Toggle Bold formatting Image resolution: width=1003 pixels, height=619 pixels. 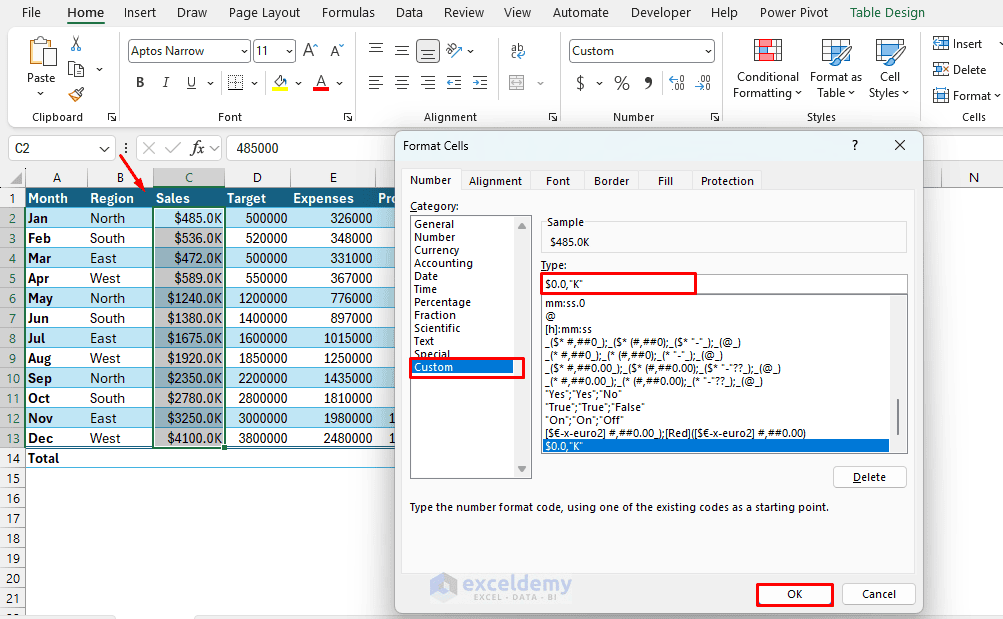(140, 82)
